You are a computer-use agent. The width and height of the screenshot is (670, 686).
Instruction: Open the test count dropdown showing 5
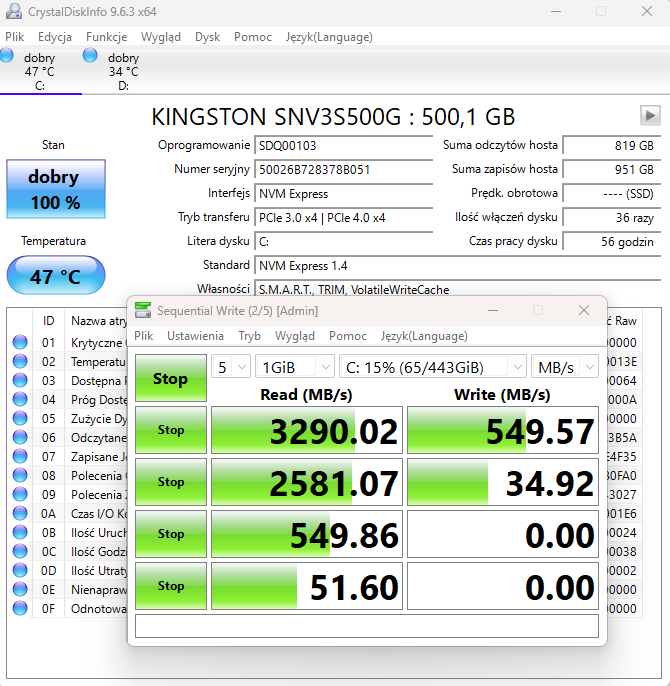[231, 366]
